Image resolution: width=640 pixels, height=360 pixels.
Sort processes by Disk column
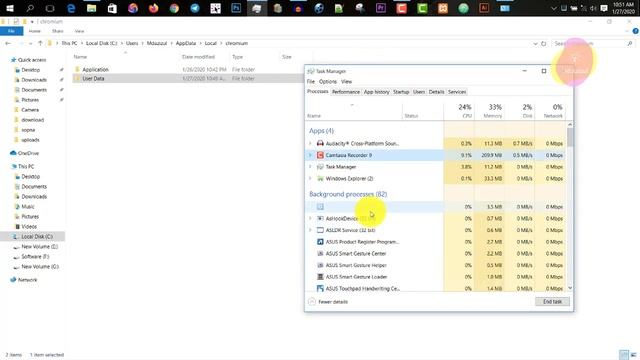click(x=520, y=111)
